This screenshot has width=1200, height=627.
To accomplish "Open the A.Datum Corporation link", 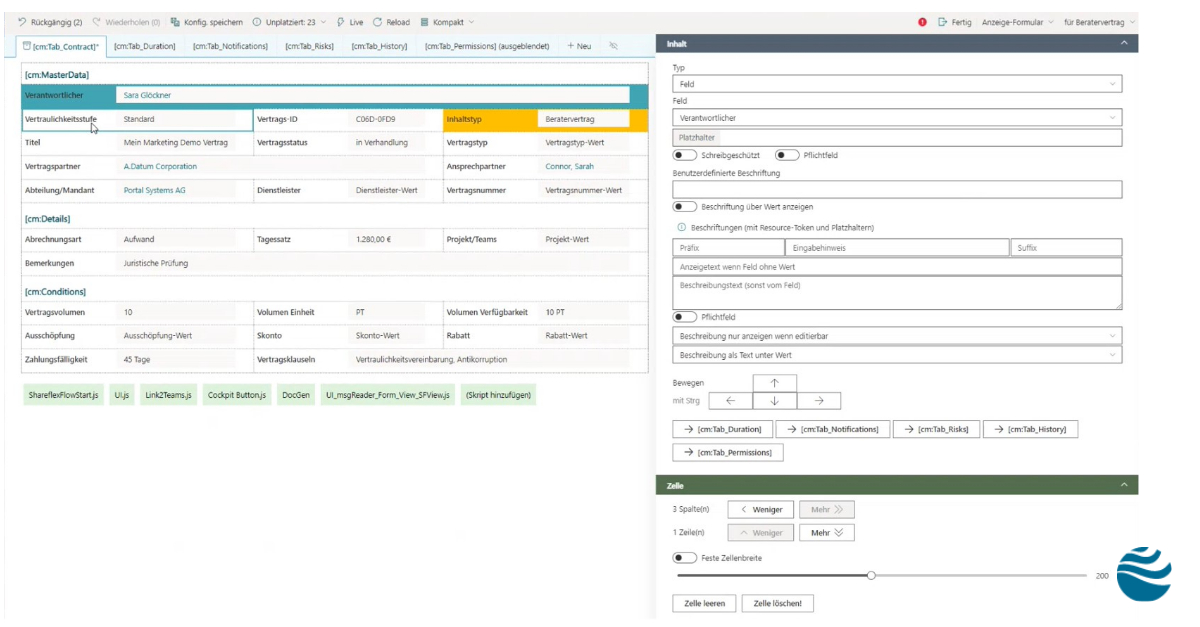I will click(159, 165).
